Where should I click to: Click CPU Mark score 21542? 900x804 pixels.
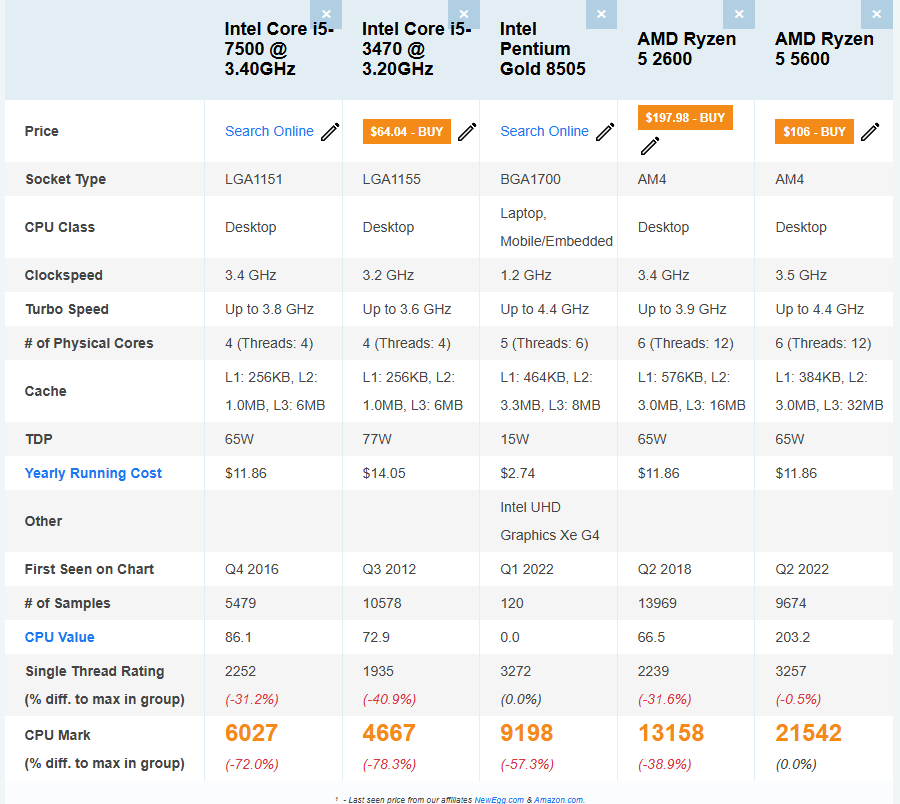click(x=808, y=733)
